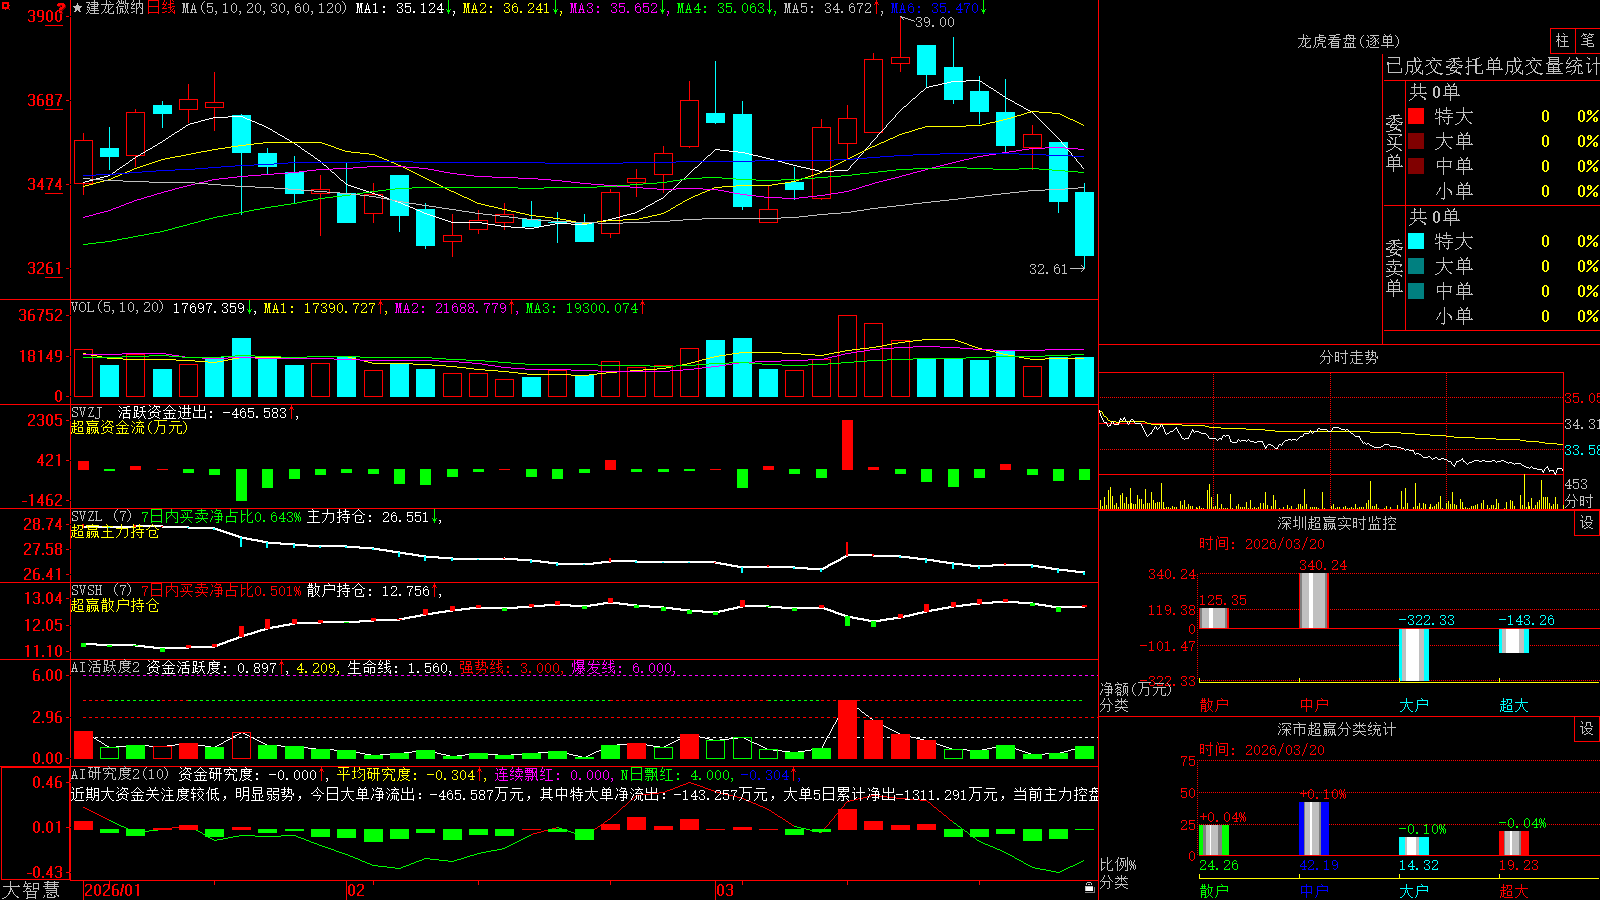This screenshot has height=900, width=1600.
Task: Click the 32.61 low price label
Action: tap(1048, 269)
